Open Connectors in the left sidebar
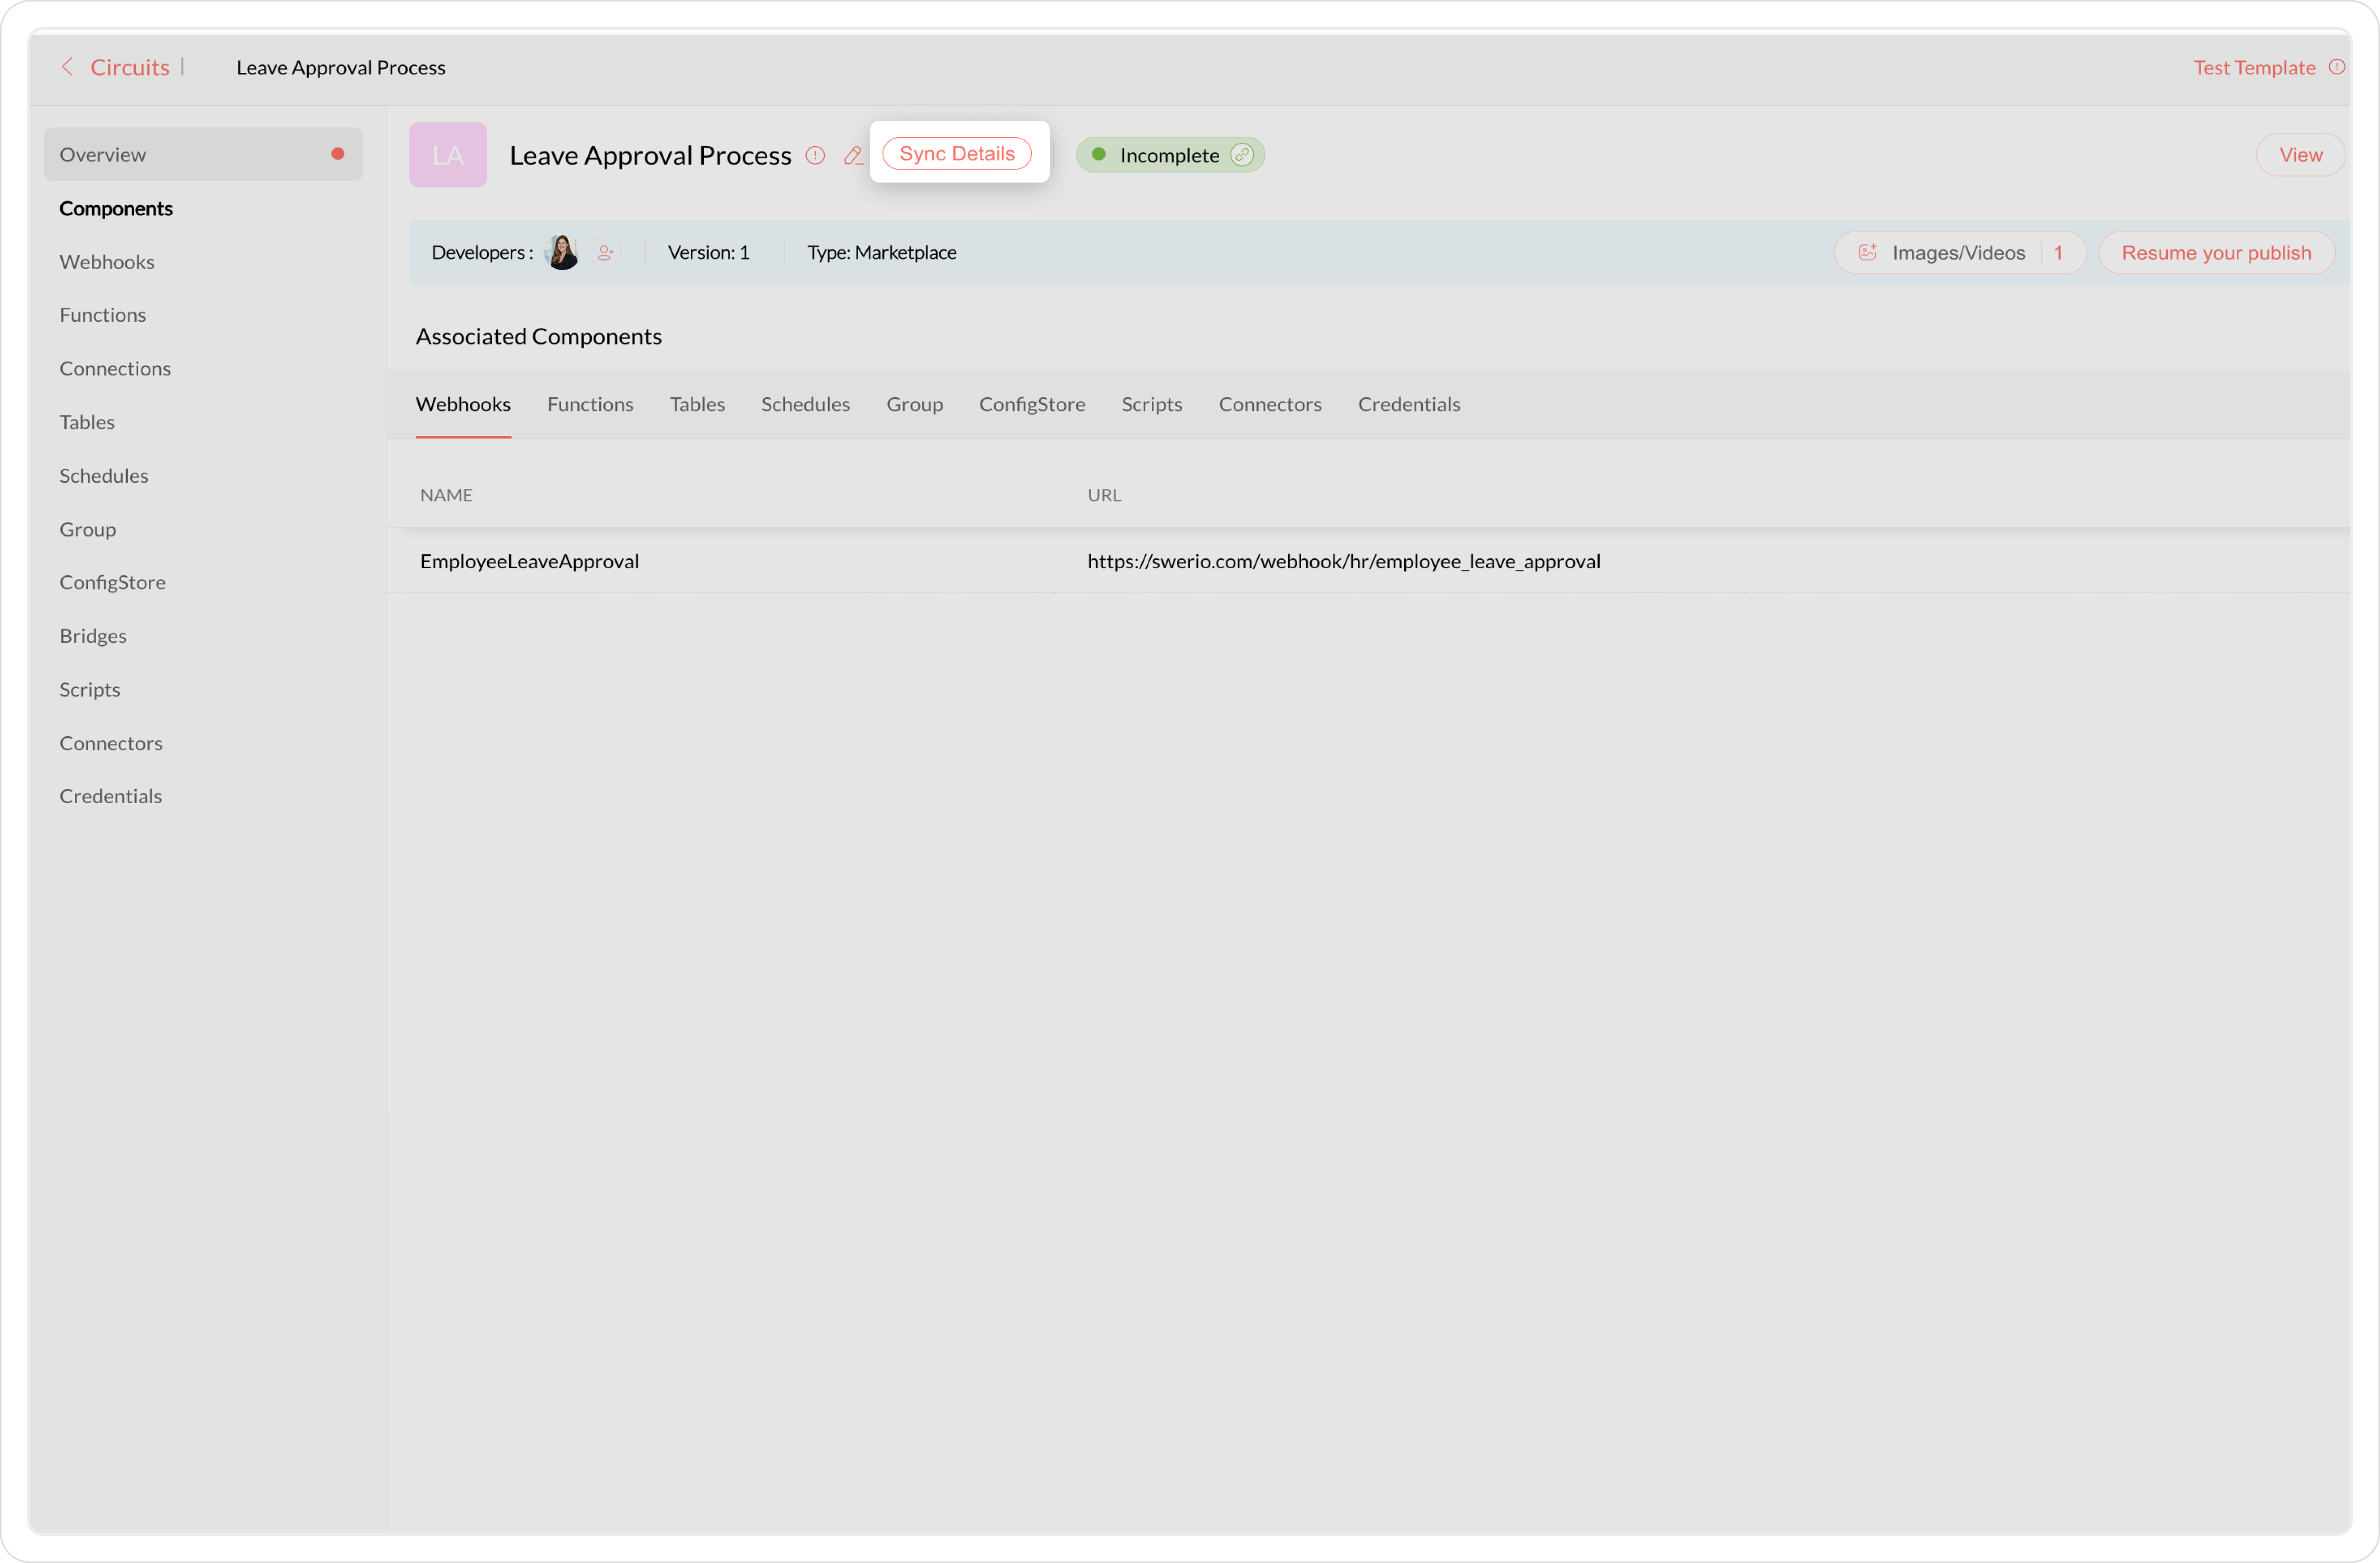This screenshot has height=1563, width=2380. [111, 743]
